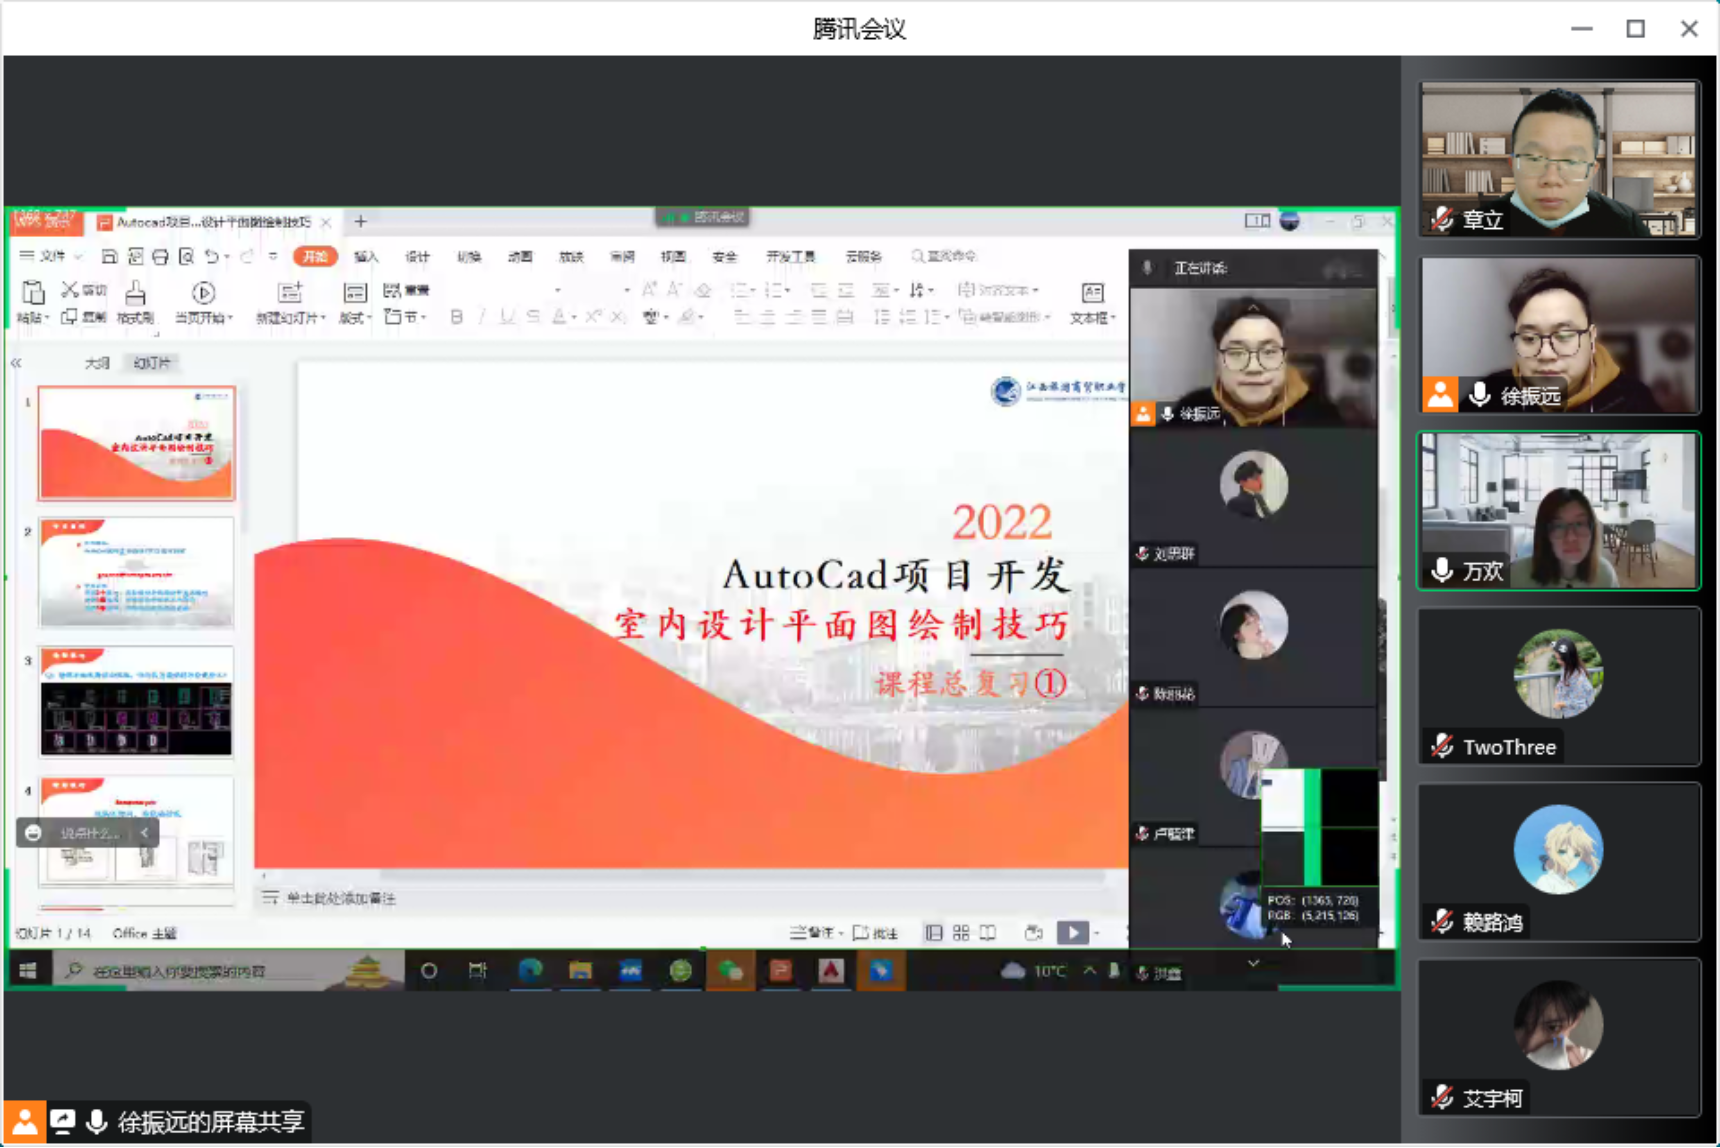Add a new document tab with plus button
This screenshot has width=1720, height=1148.
[361, 222]
